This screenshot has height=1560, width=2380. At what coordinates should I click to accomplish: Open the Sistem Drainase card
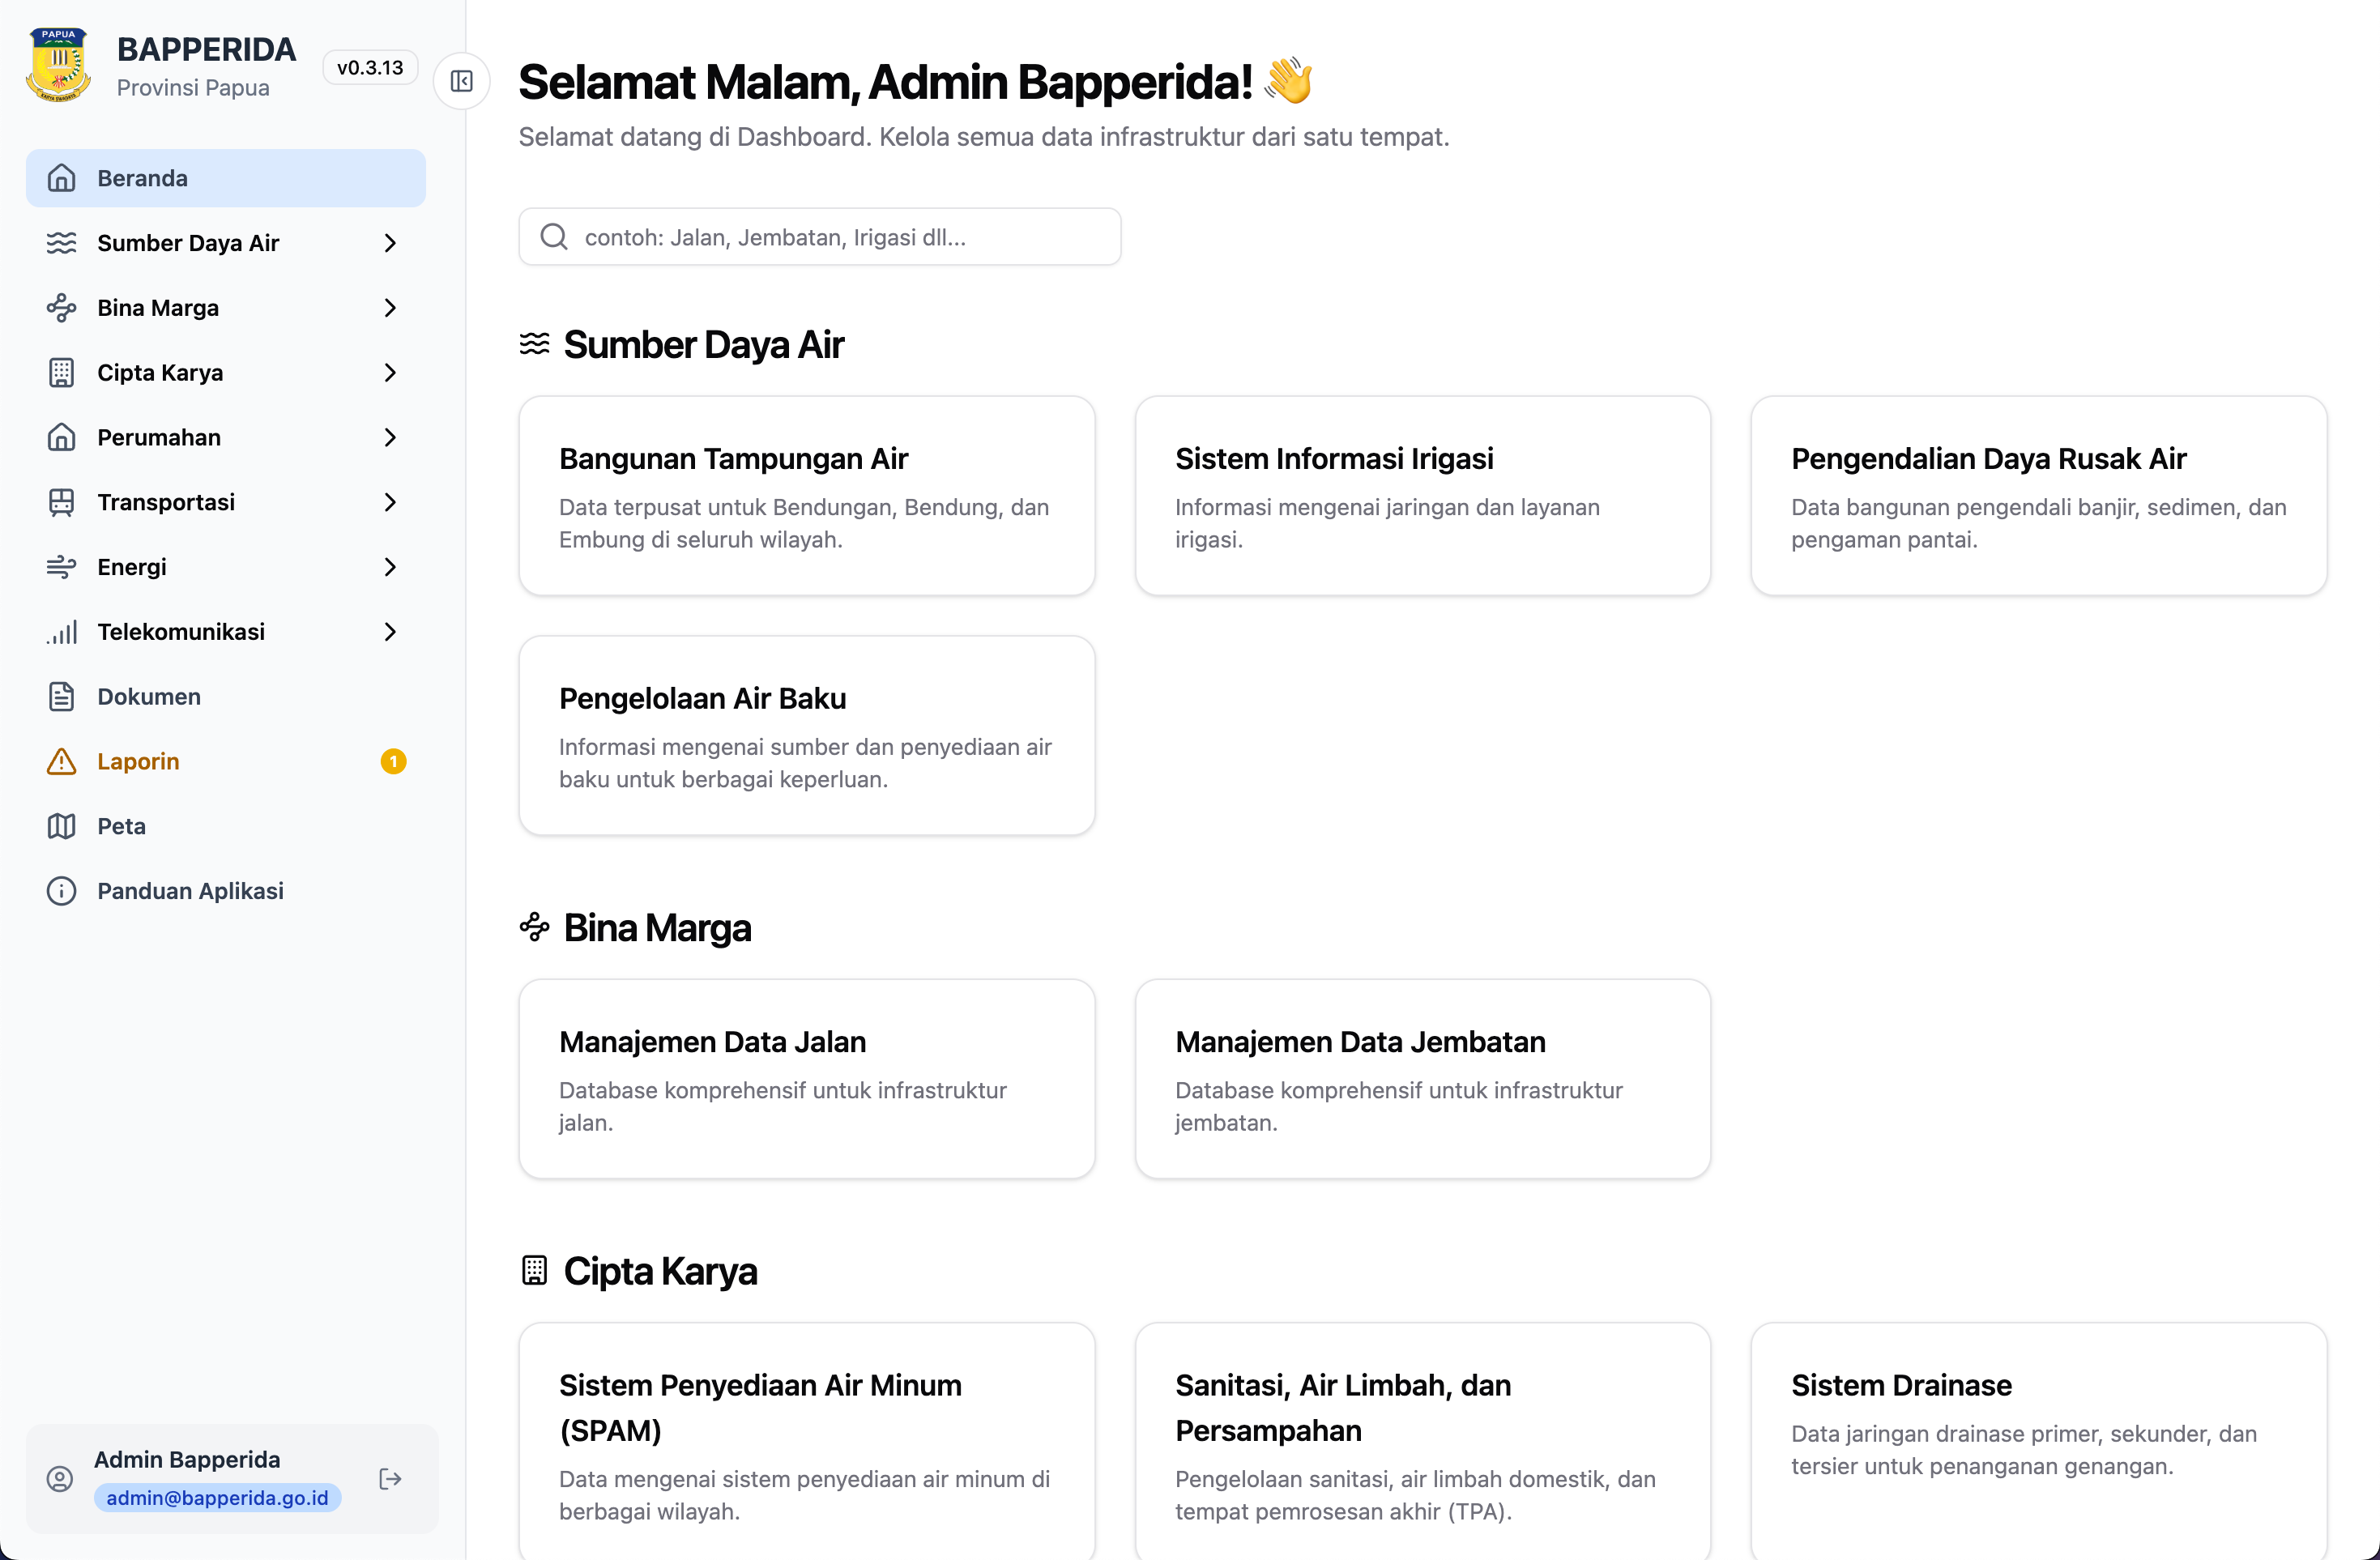pos(2039,1441)
